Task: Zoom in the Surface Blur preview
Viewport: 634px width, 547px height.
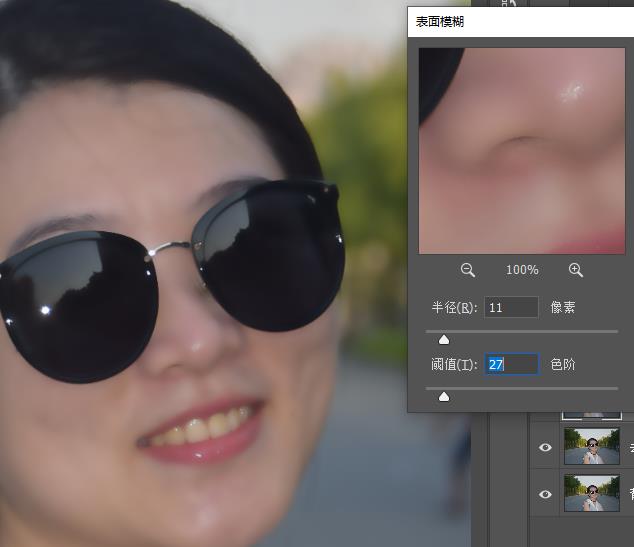Action: point(576,270)
